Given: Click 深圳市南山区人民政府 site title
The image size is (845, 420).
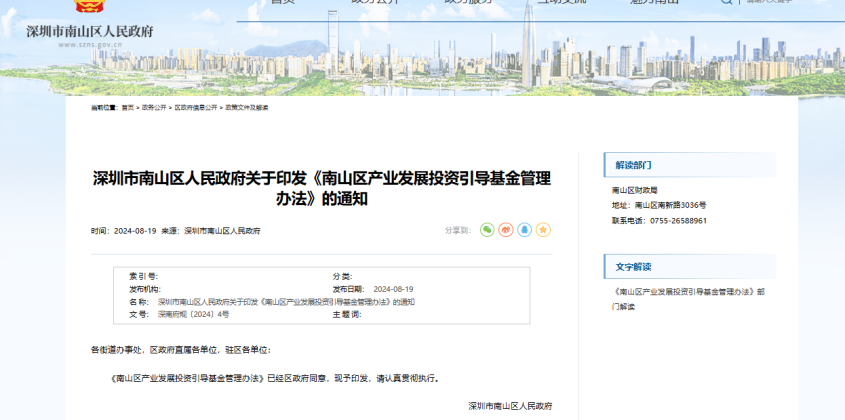Looking at the screenshot, I should click(90, 31).
